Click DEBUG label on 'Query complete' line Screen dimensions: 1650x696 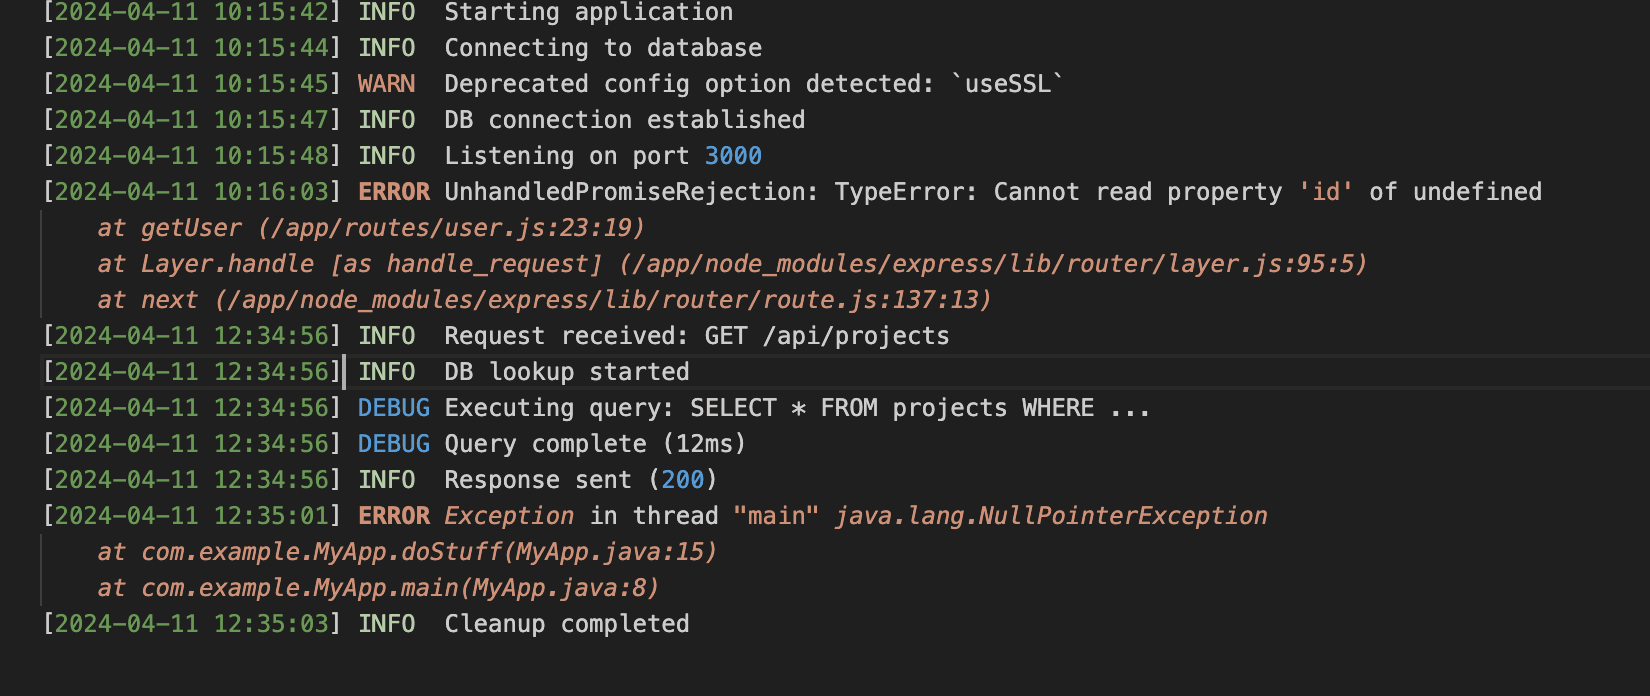(394, 444)
